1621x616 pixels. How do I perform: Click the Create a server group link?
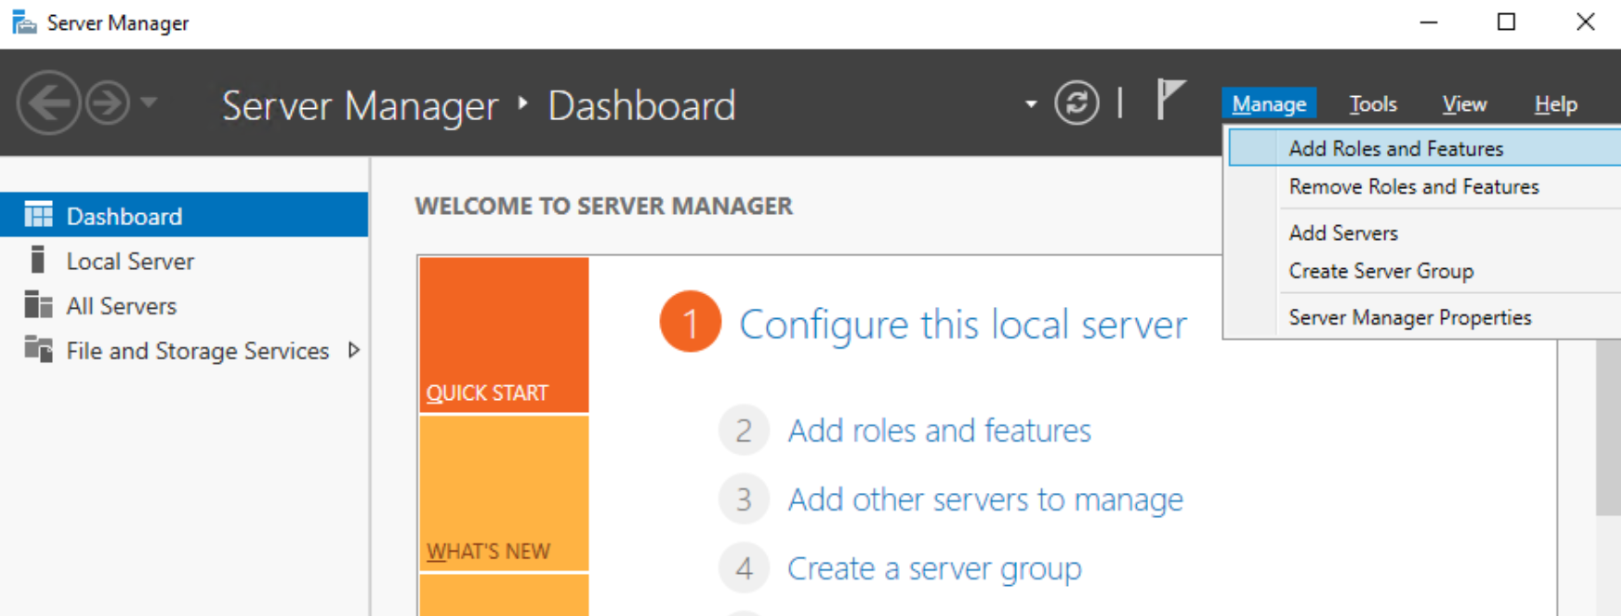click(x=934, y=568)
